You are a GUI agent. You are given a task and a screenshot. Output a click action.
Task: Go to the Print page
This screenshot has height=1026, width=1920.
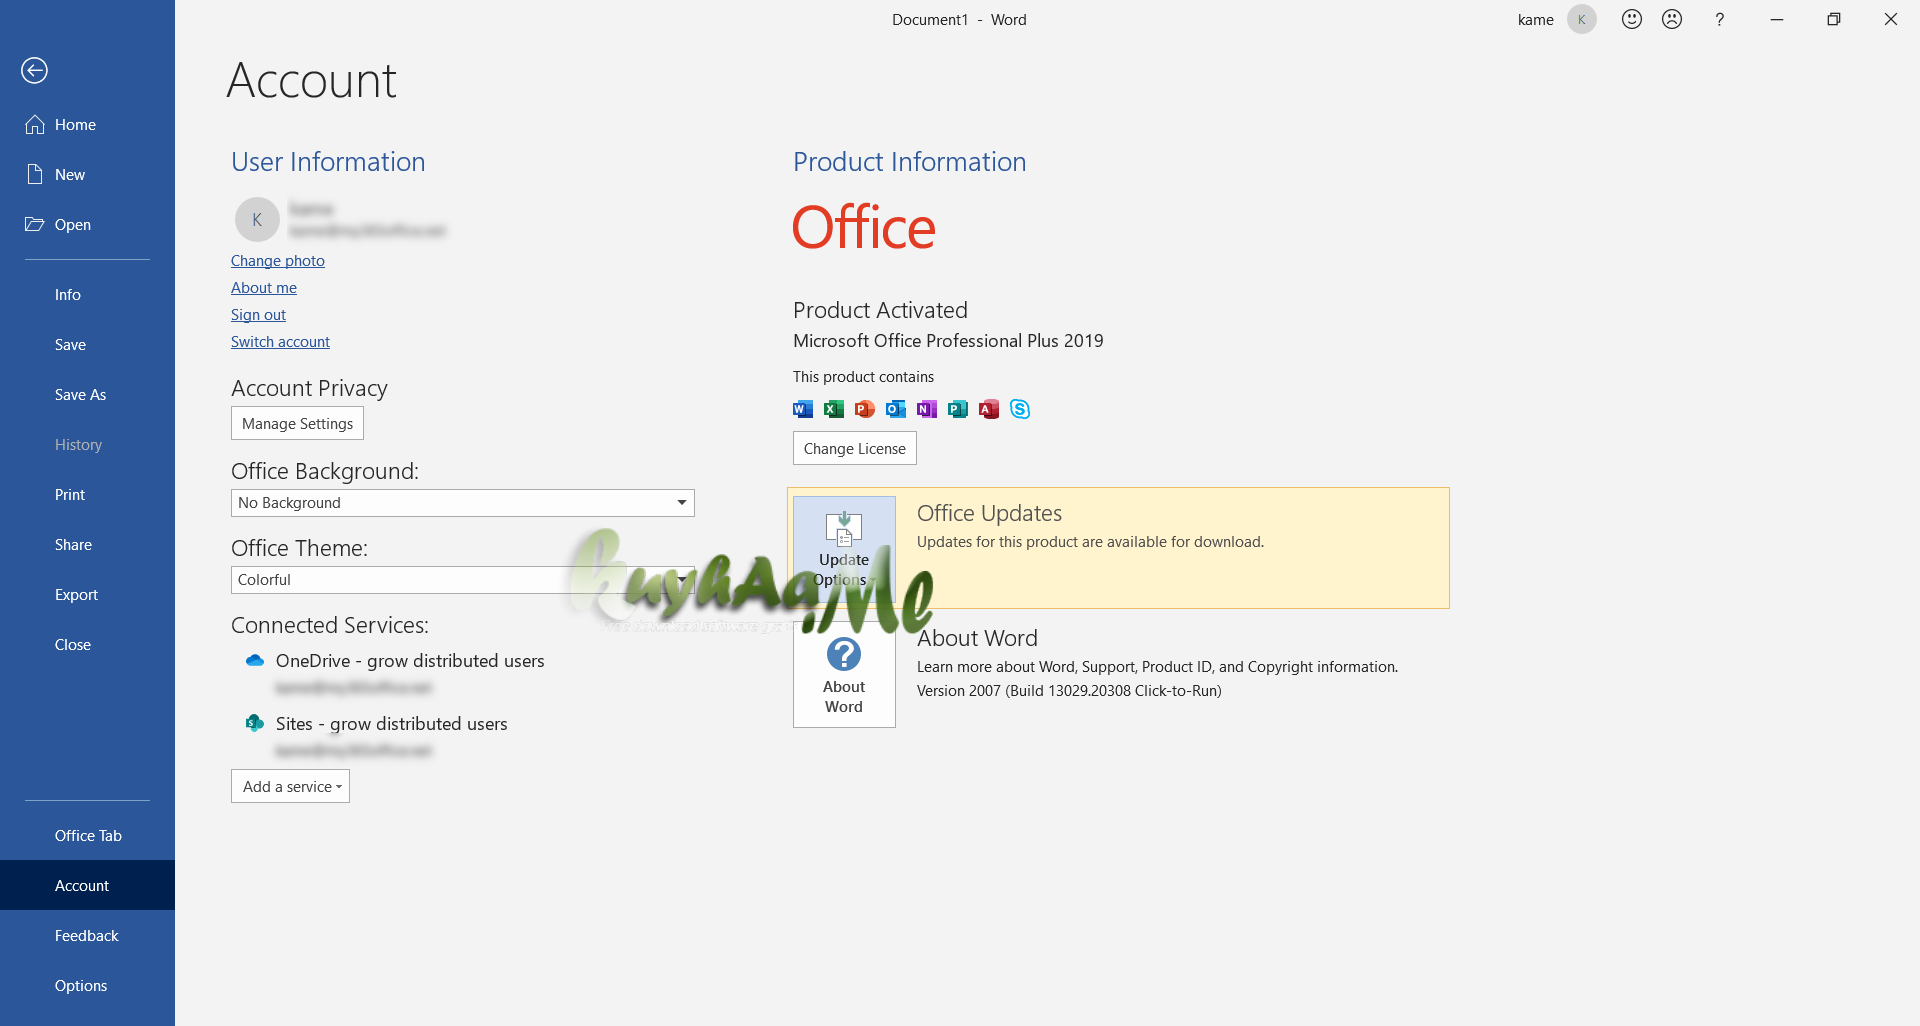87,495
